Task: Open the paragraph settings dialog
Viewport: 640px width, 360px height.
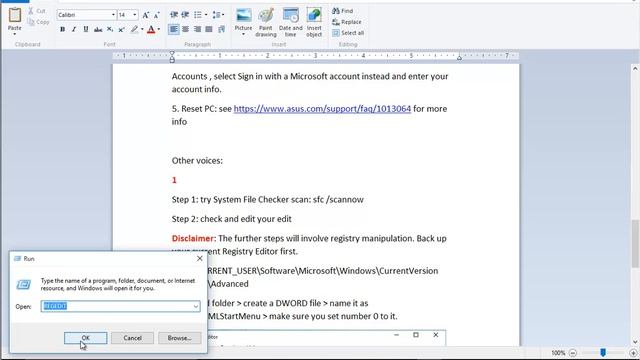Action: click(222, 29)
